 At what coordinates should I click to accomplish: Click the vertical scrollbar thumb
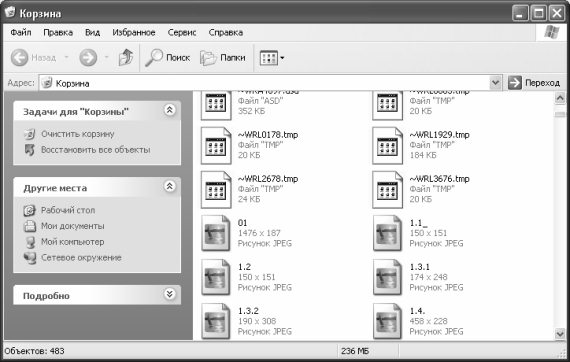tap(560, 114)
